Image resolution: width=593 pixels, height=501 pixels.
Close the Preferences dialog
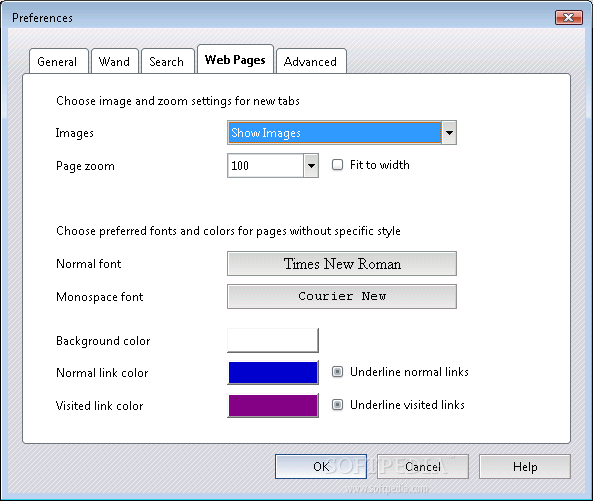click(568, 17)
